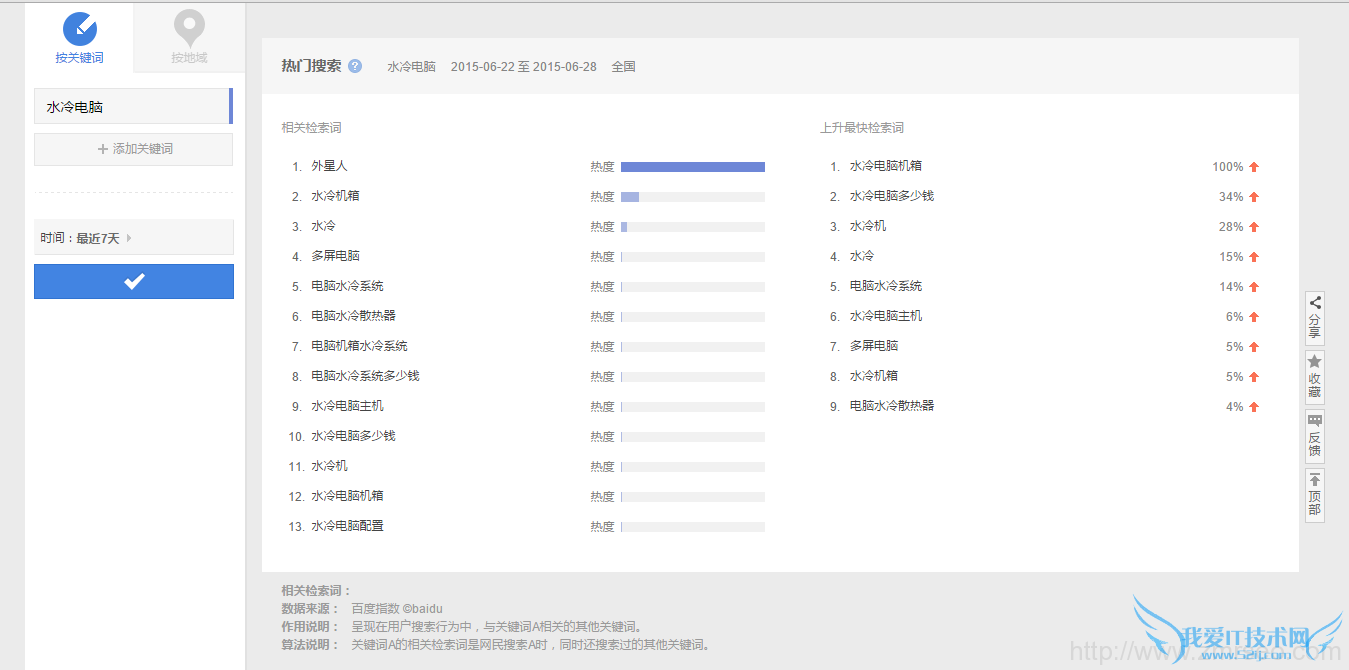
Task: Confirm with the blue checkmark button
Action: click(134, 281)
